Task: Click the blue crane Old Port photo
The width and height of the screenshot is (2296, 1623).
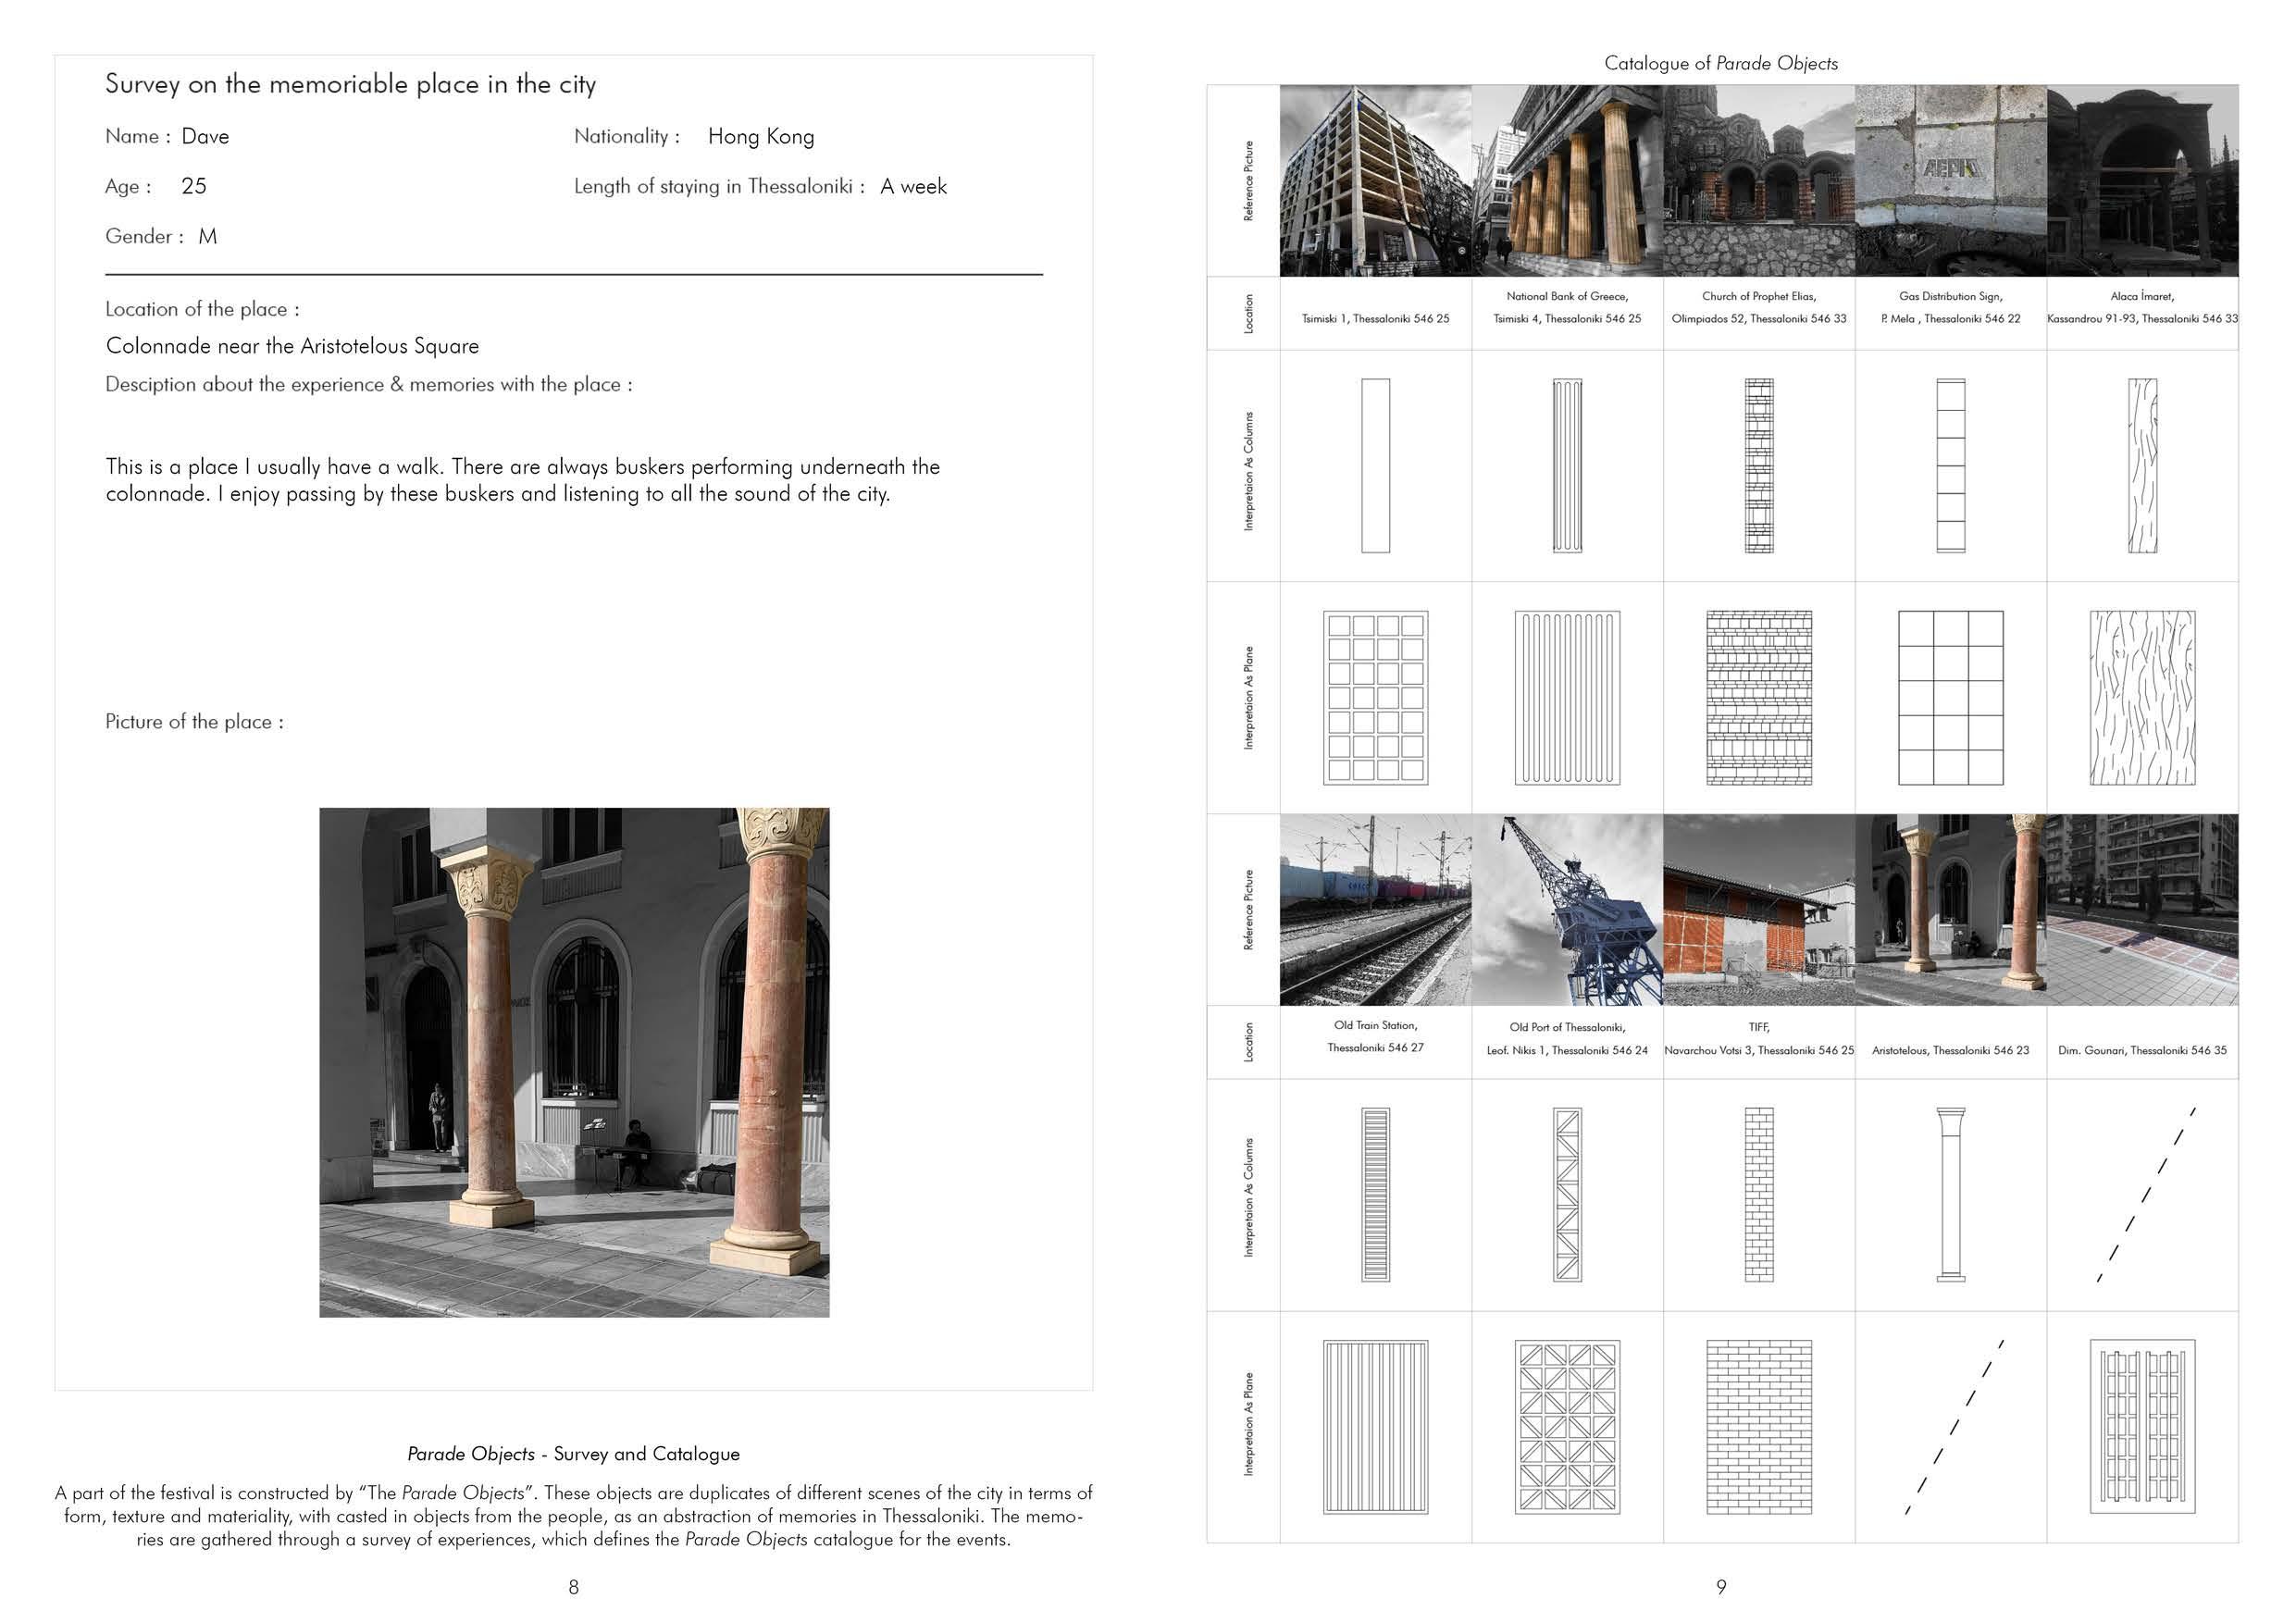Action: [x=1567, y=909]
